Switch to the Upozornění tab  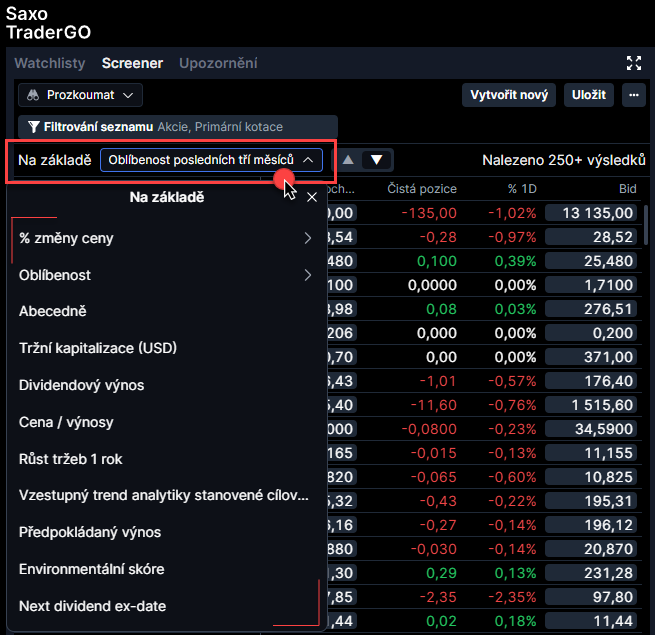tap(218, 63)
